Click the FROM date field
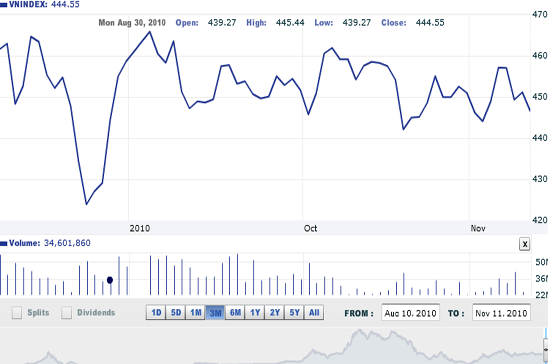This screenshot has width=550, height=364. 410,313
